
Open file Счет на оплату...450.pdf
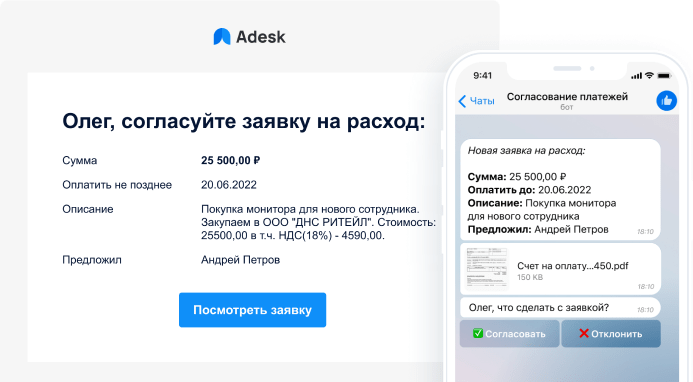coord(573,266)
